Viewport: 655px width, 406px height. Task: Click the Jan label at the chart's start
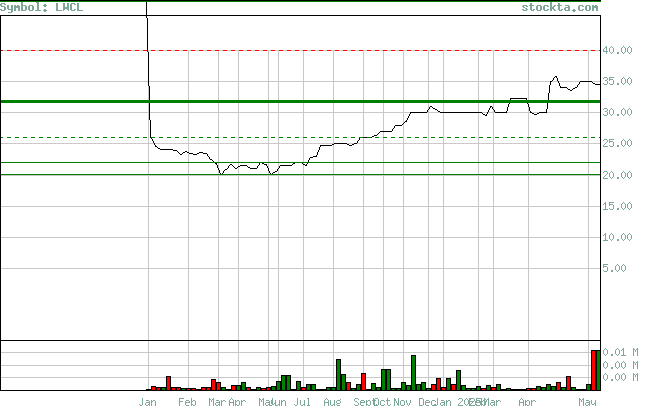[x=147, y=401]
